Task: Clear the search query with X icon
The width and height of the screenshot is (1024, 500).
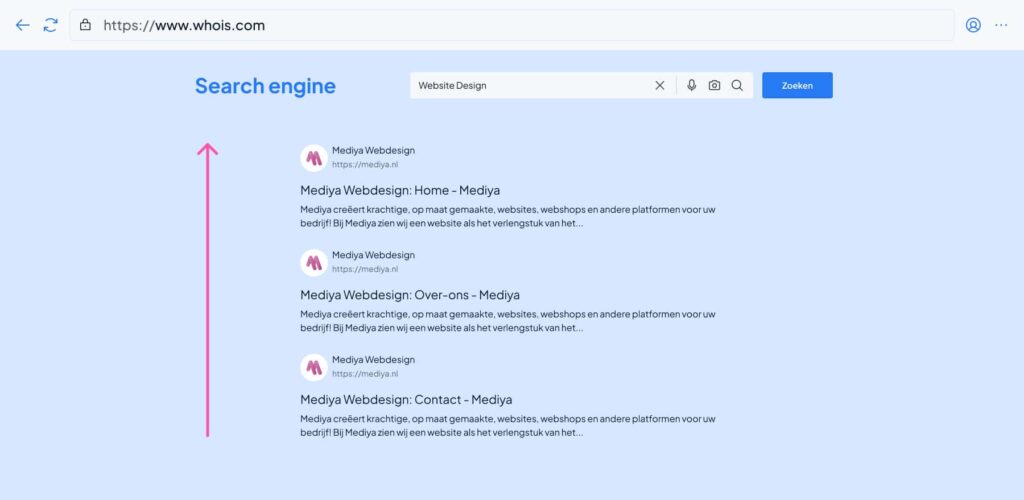Action: pos(659,86)
